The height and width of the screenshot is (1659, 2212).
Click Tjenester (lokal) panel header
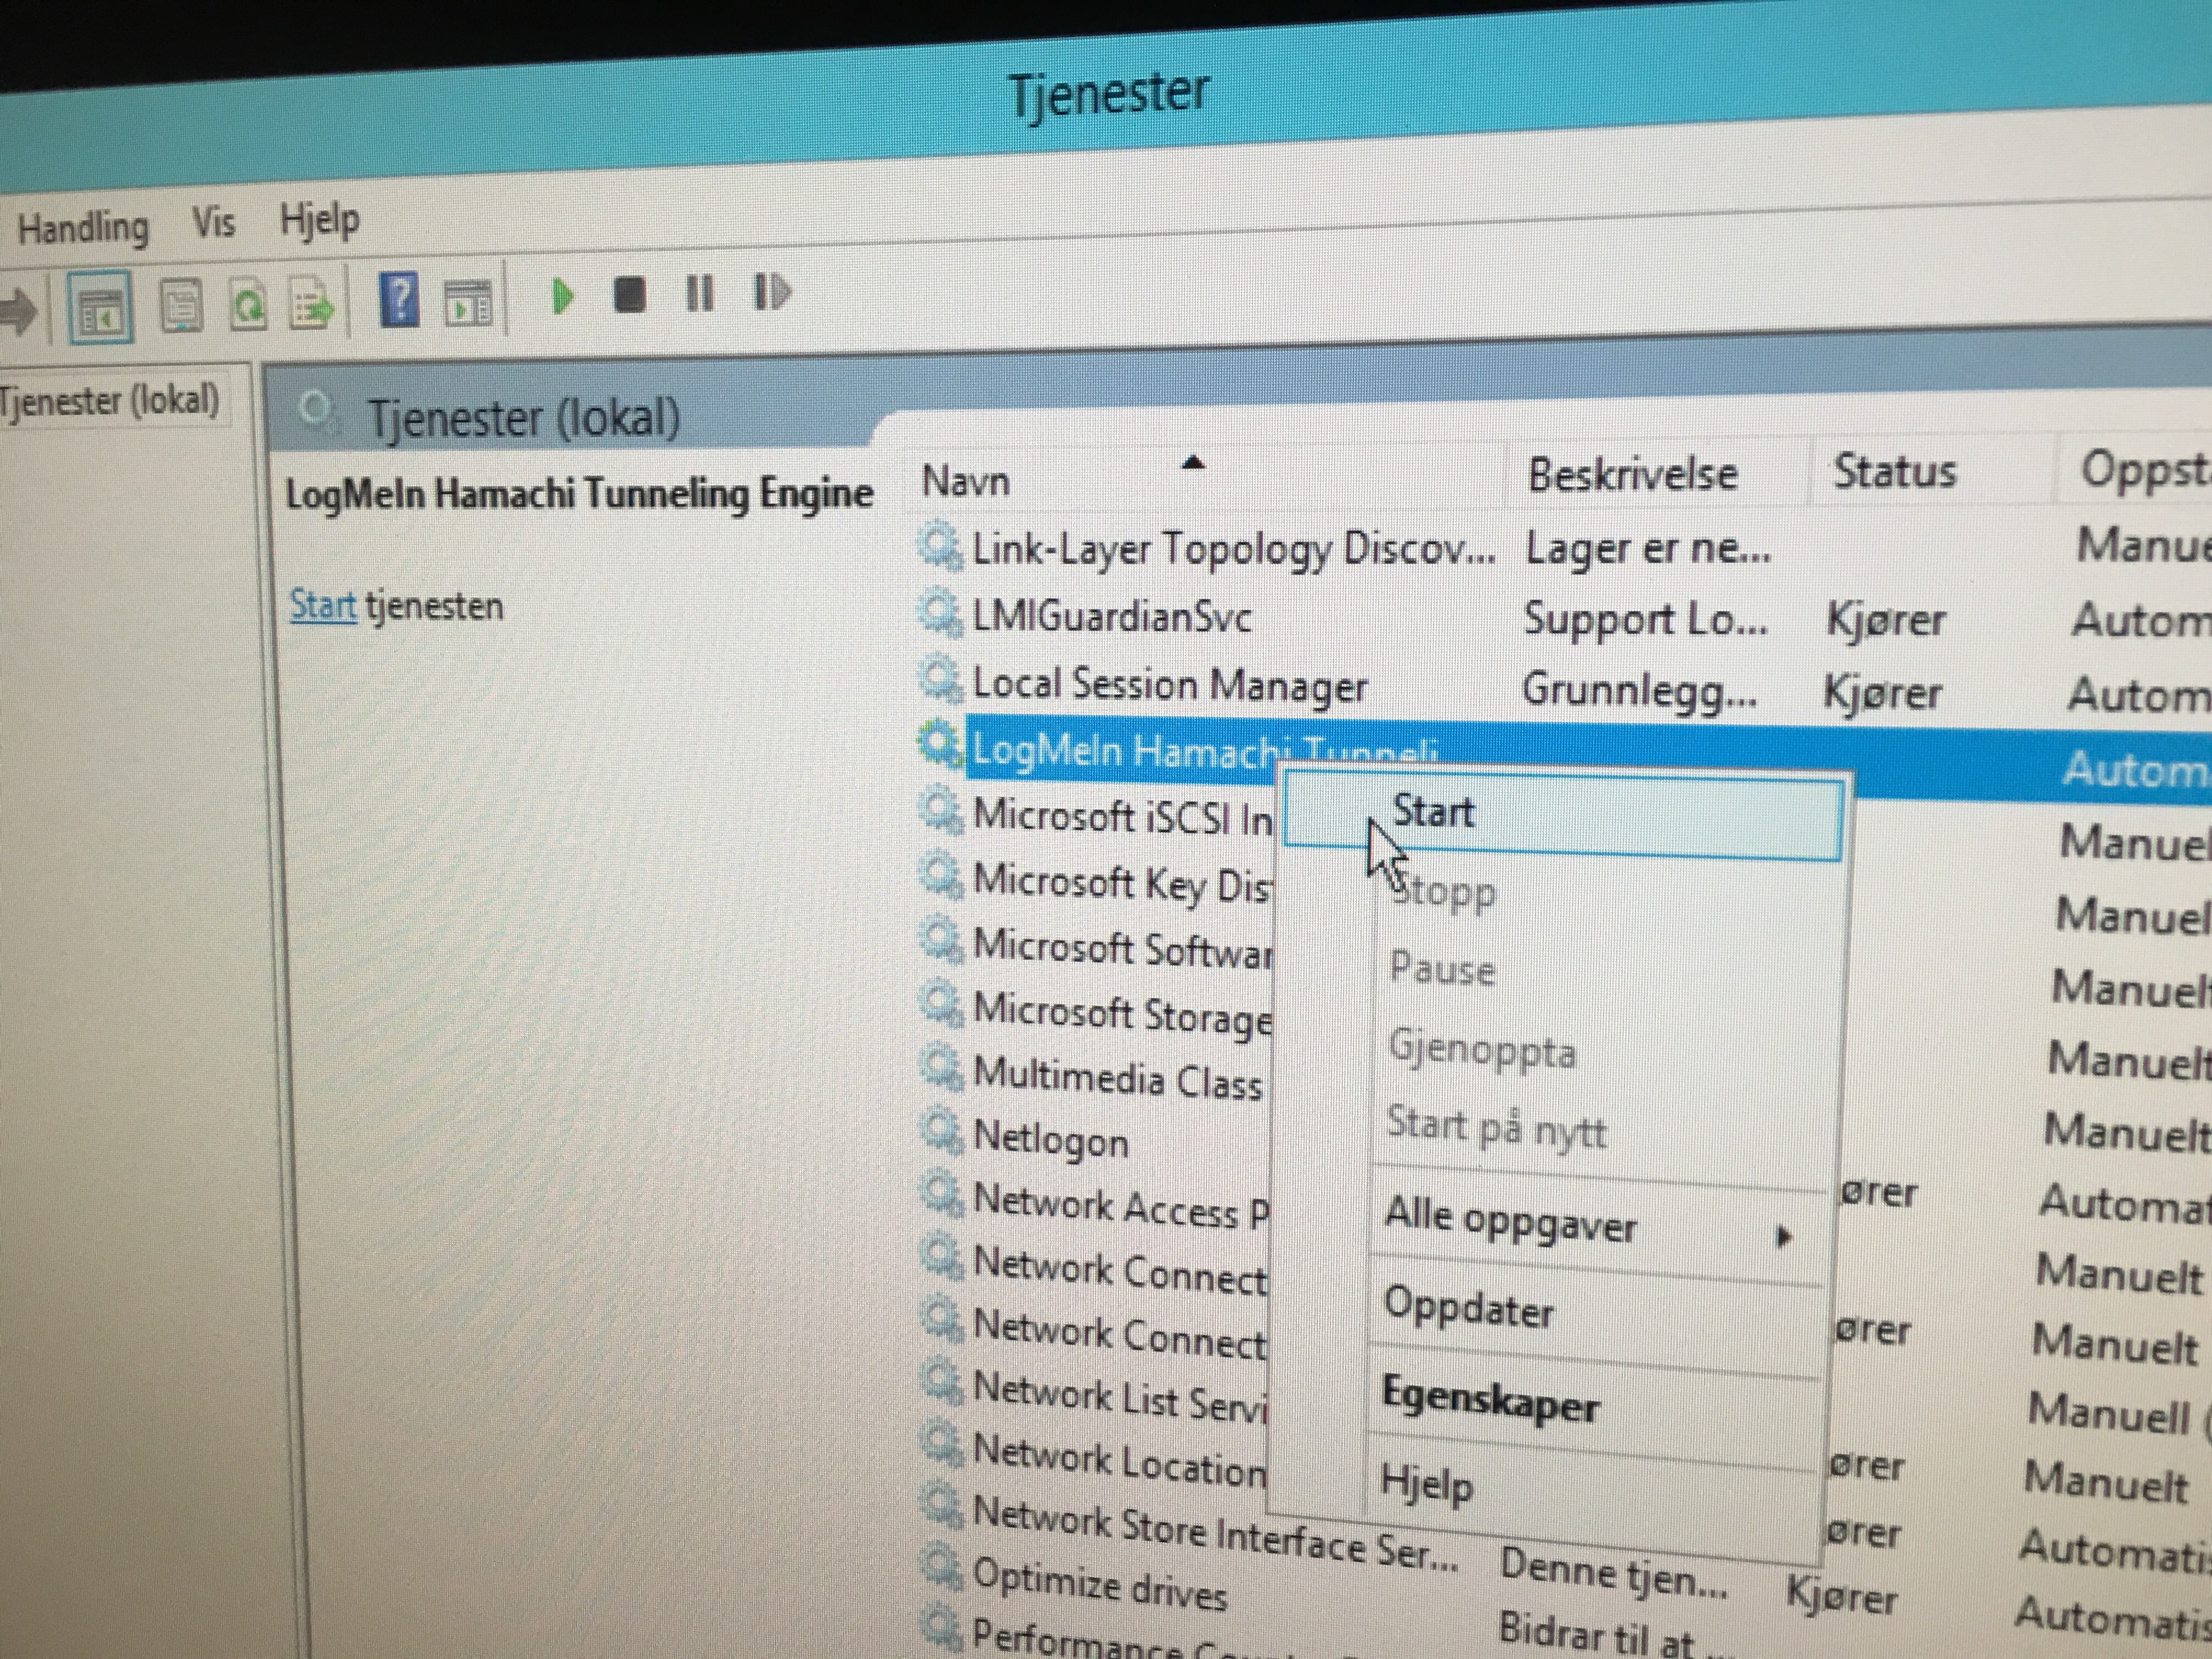click(524, 417)
